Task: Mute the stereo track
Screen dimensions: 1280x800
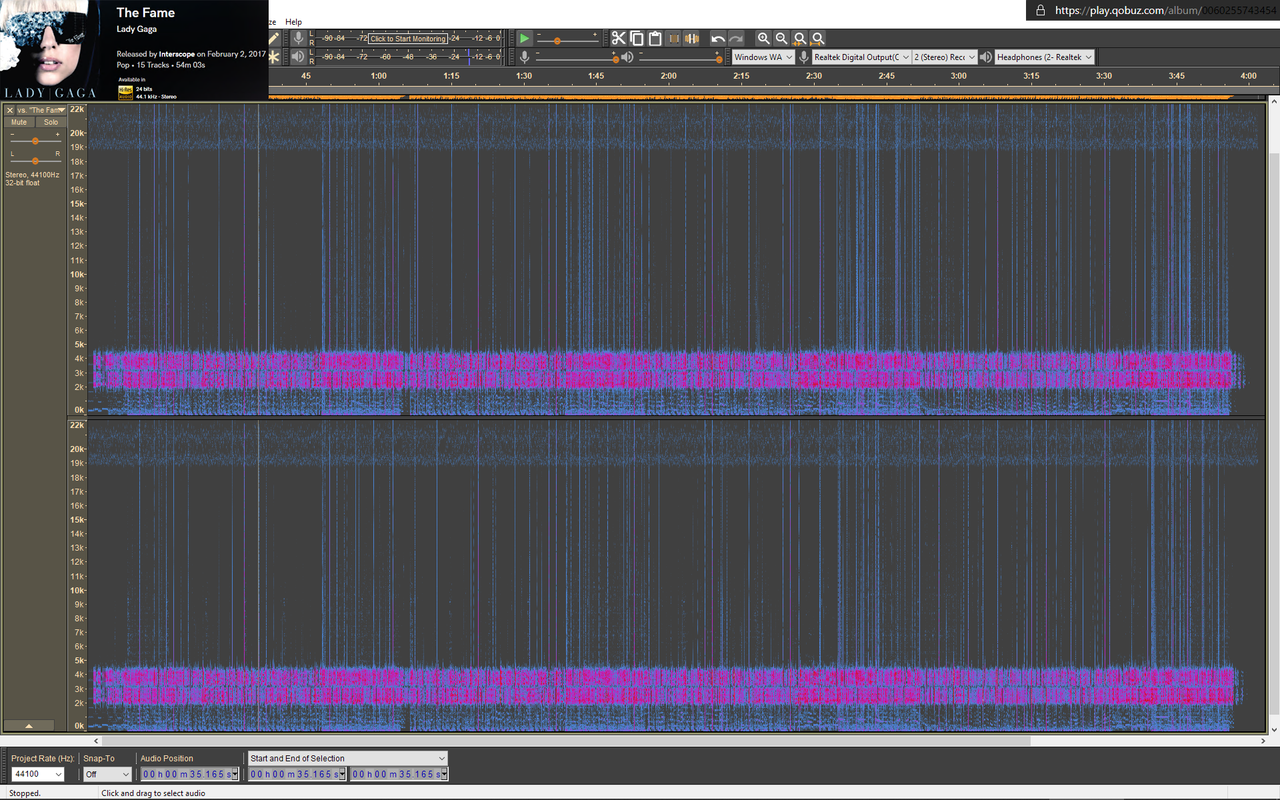Action: tap(19, 122)
